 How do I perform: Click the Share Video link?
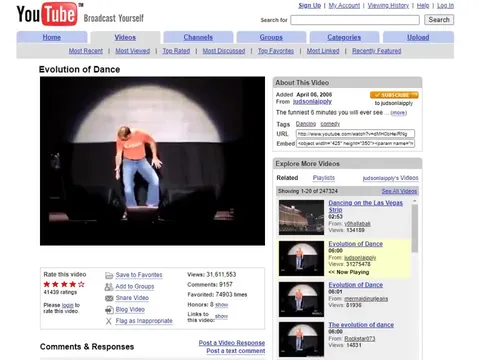(x=132, y=298)
